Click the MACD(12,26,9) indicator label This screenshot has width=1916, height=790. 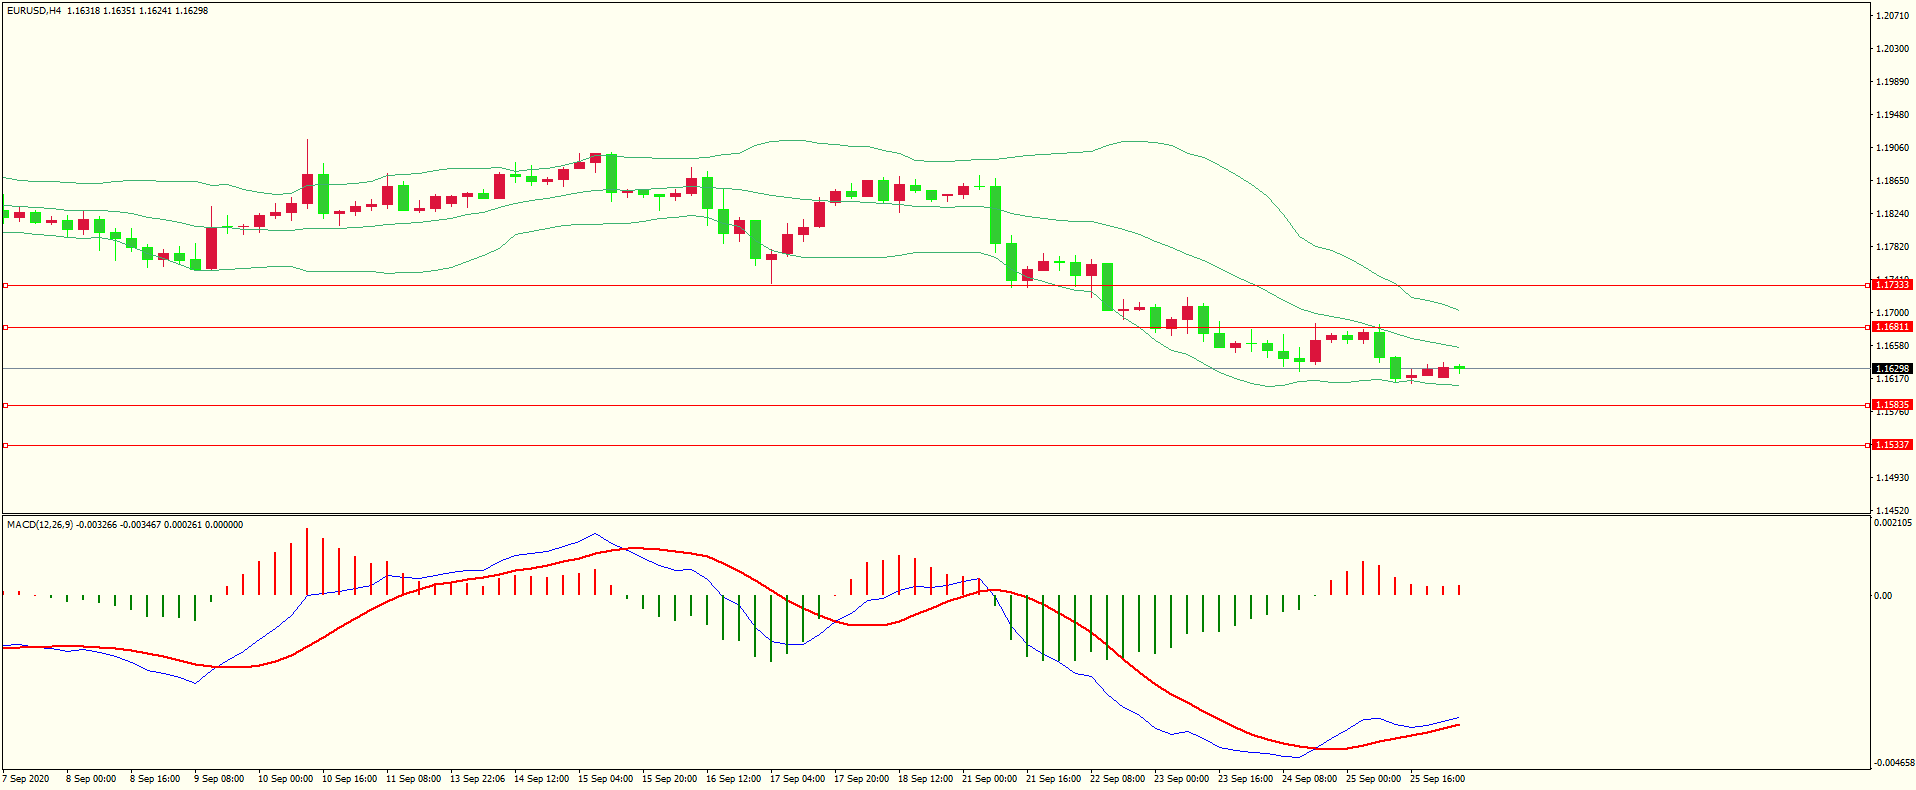point(40,525)
